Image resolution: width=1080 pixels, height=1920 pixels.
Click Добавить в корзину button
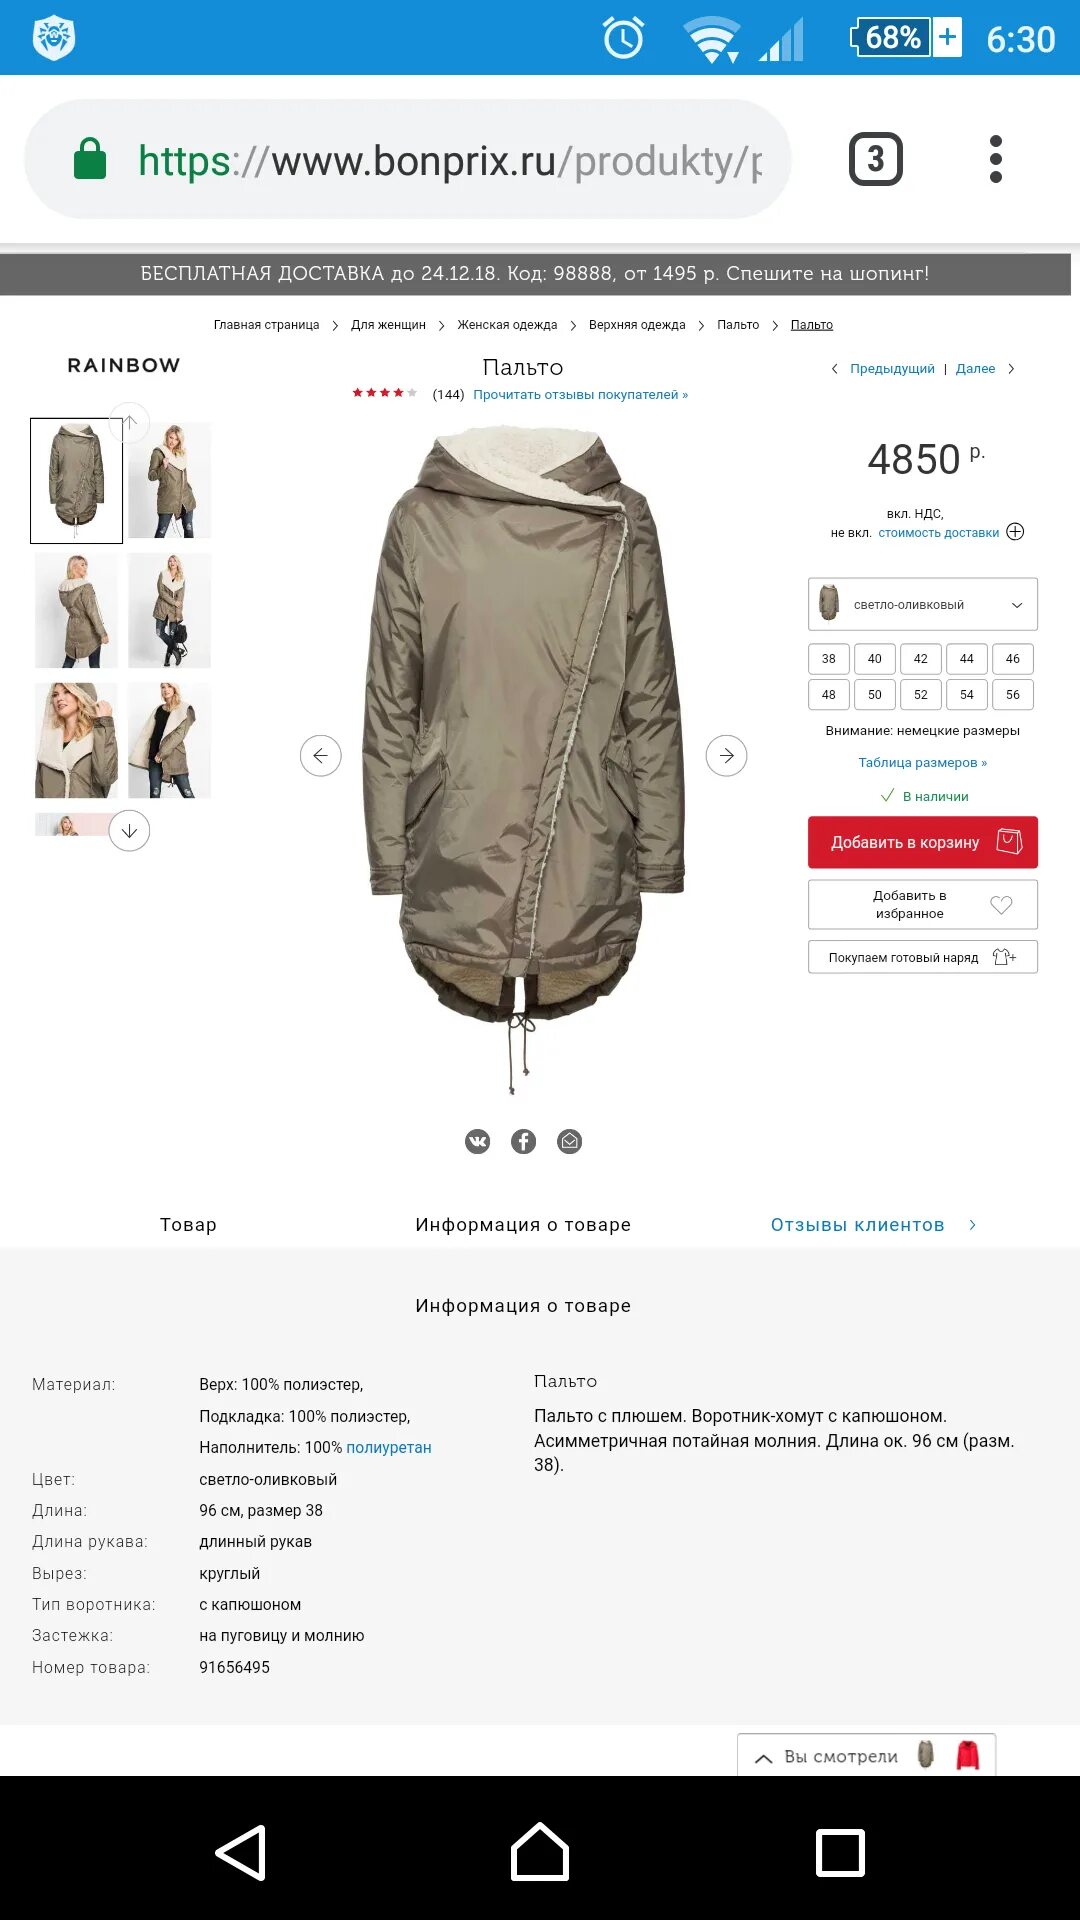(x=923, y=842)
